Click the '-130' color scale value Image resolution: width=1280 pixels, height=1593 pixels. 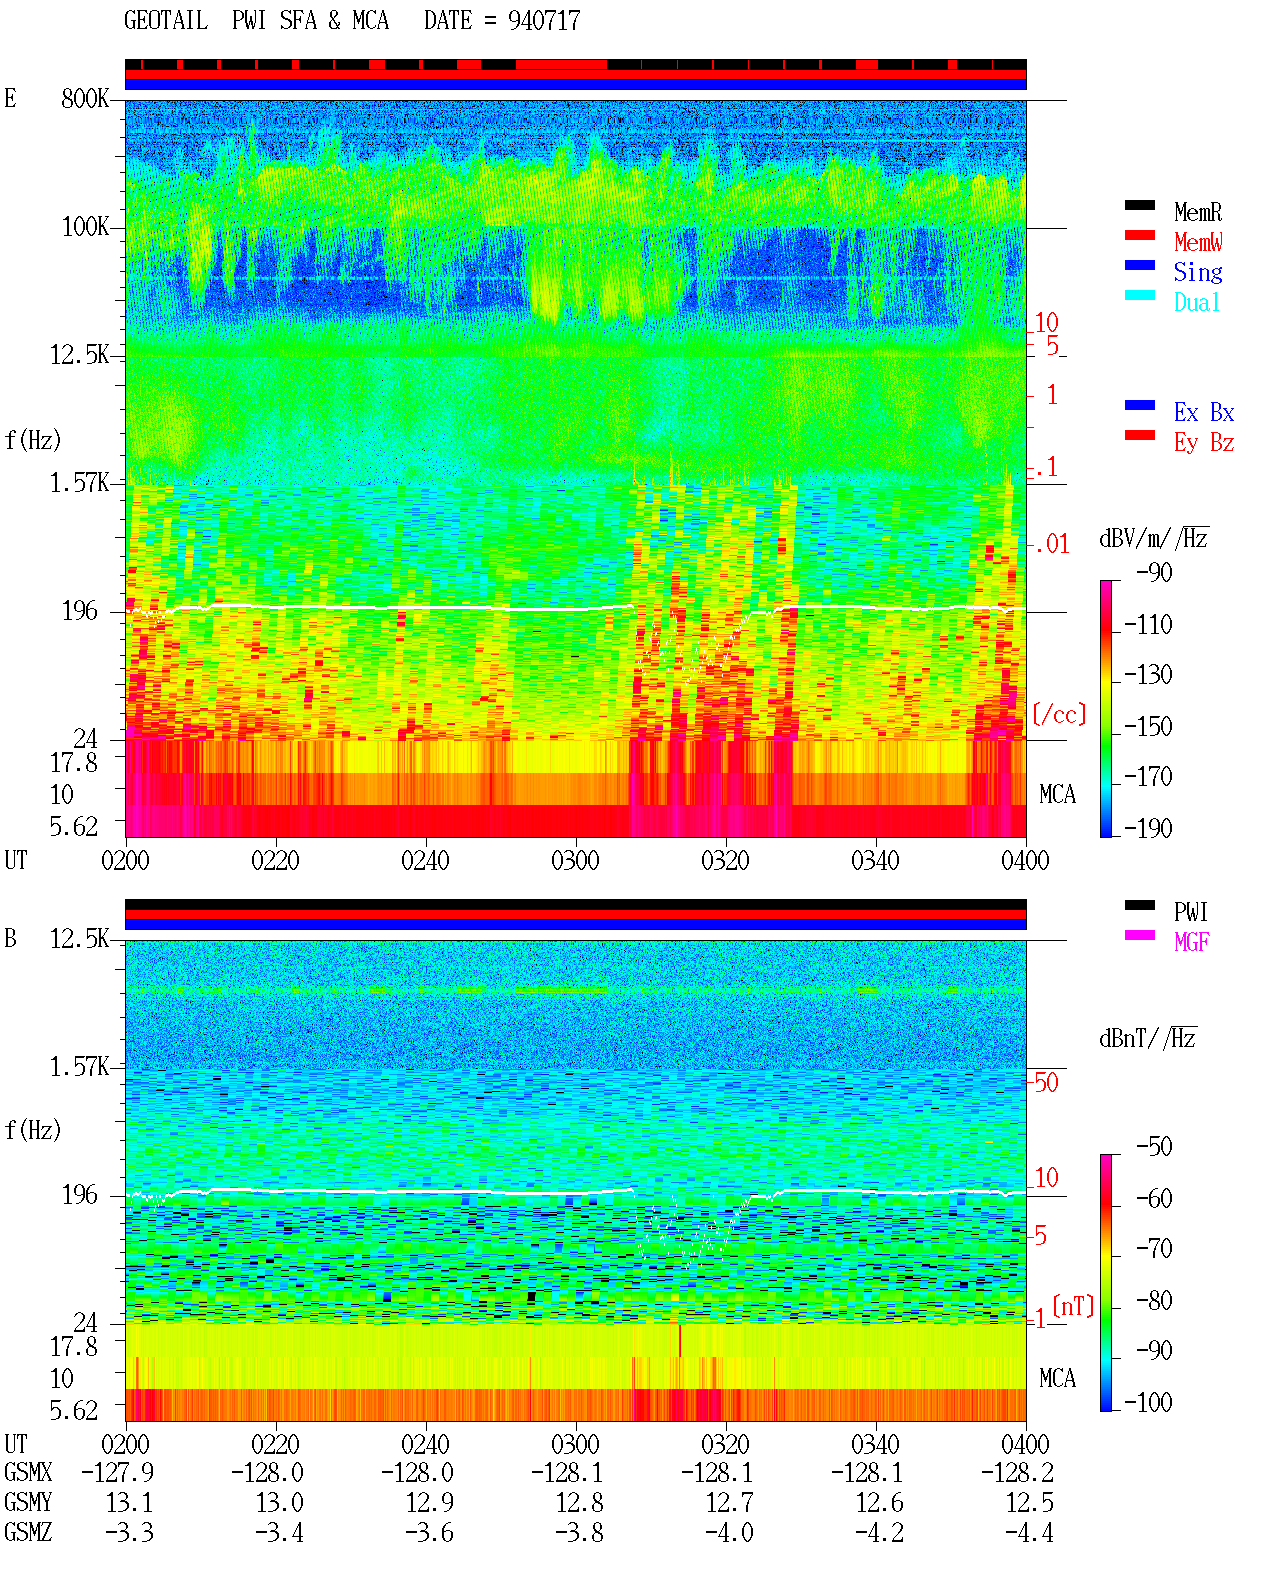point(1148,675)
